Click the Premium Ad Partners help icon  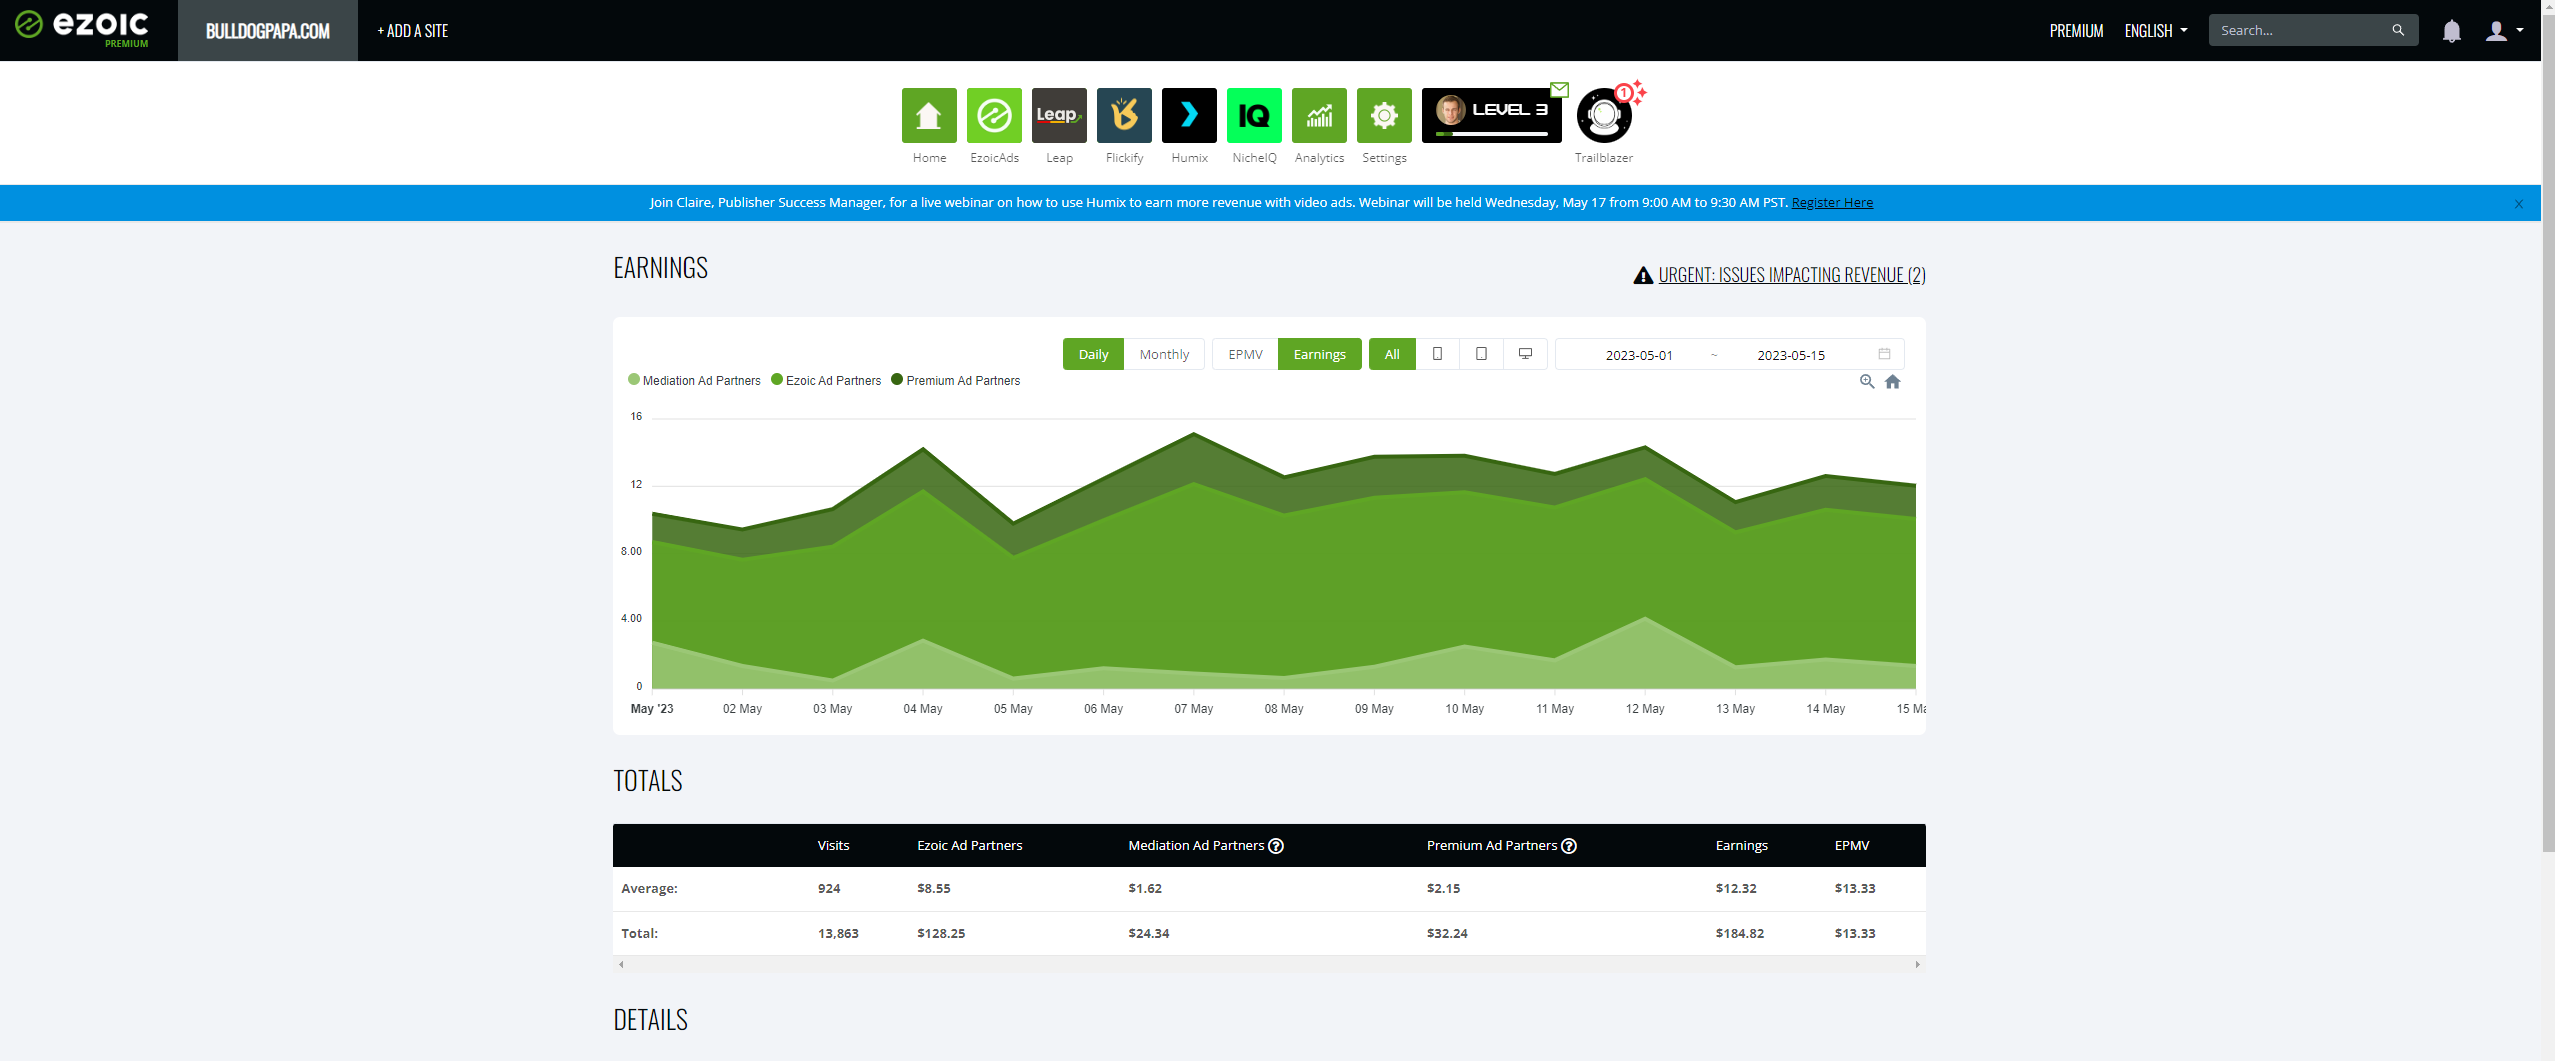point(1569,846)
